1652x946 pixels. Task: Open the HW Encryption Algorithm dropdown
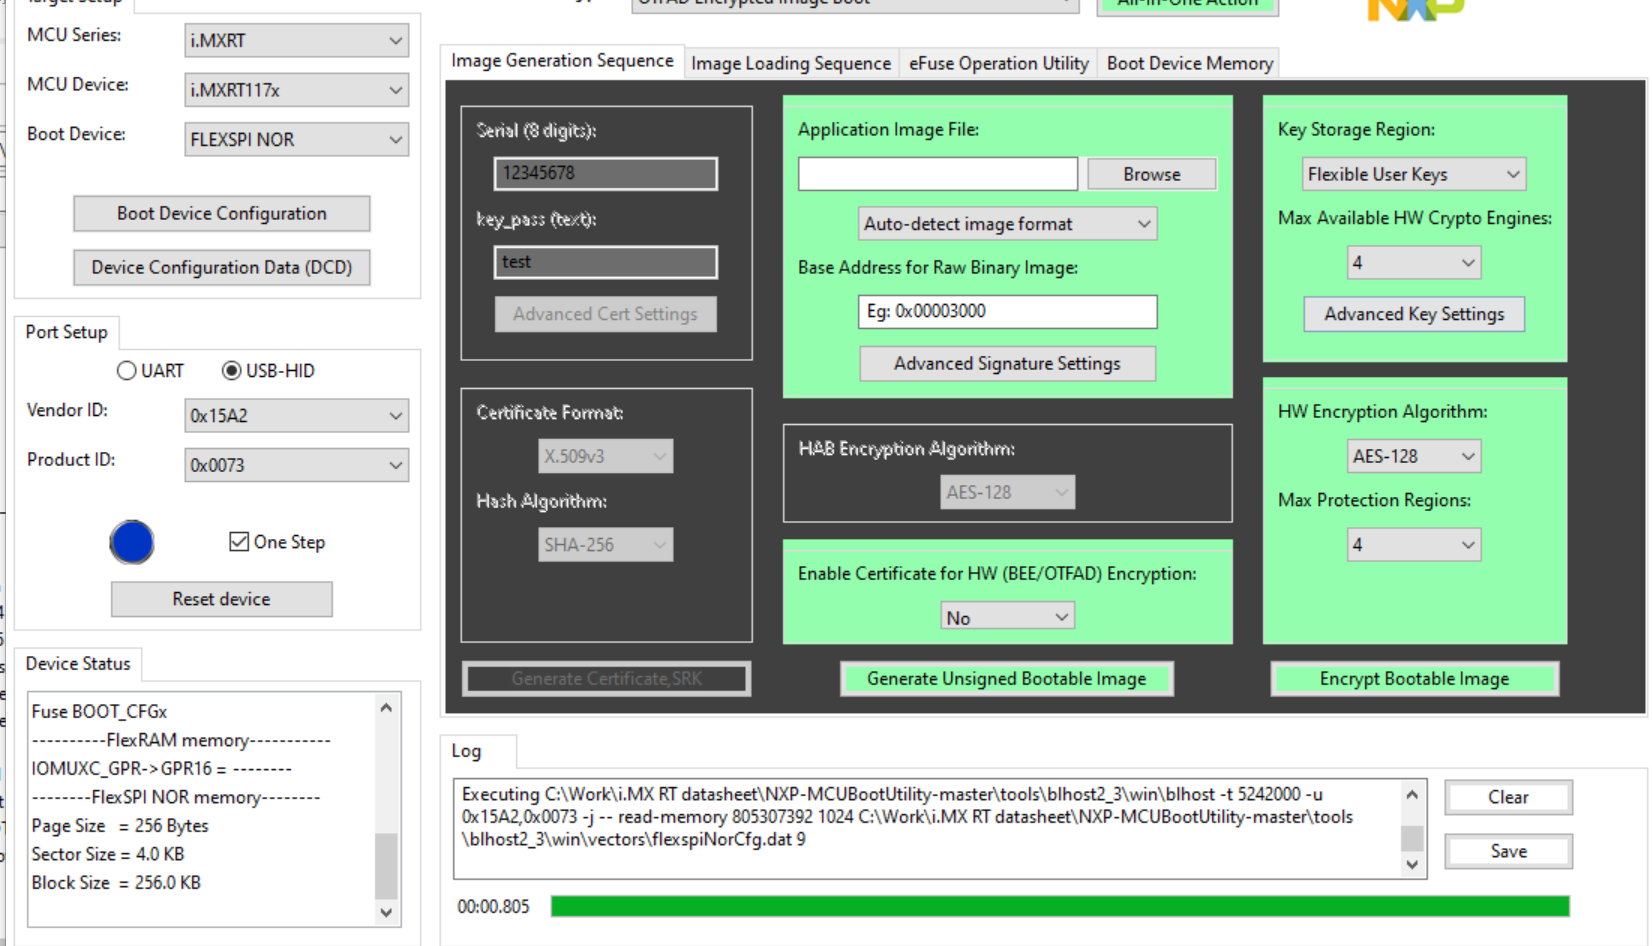(x=1413, y=456)
